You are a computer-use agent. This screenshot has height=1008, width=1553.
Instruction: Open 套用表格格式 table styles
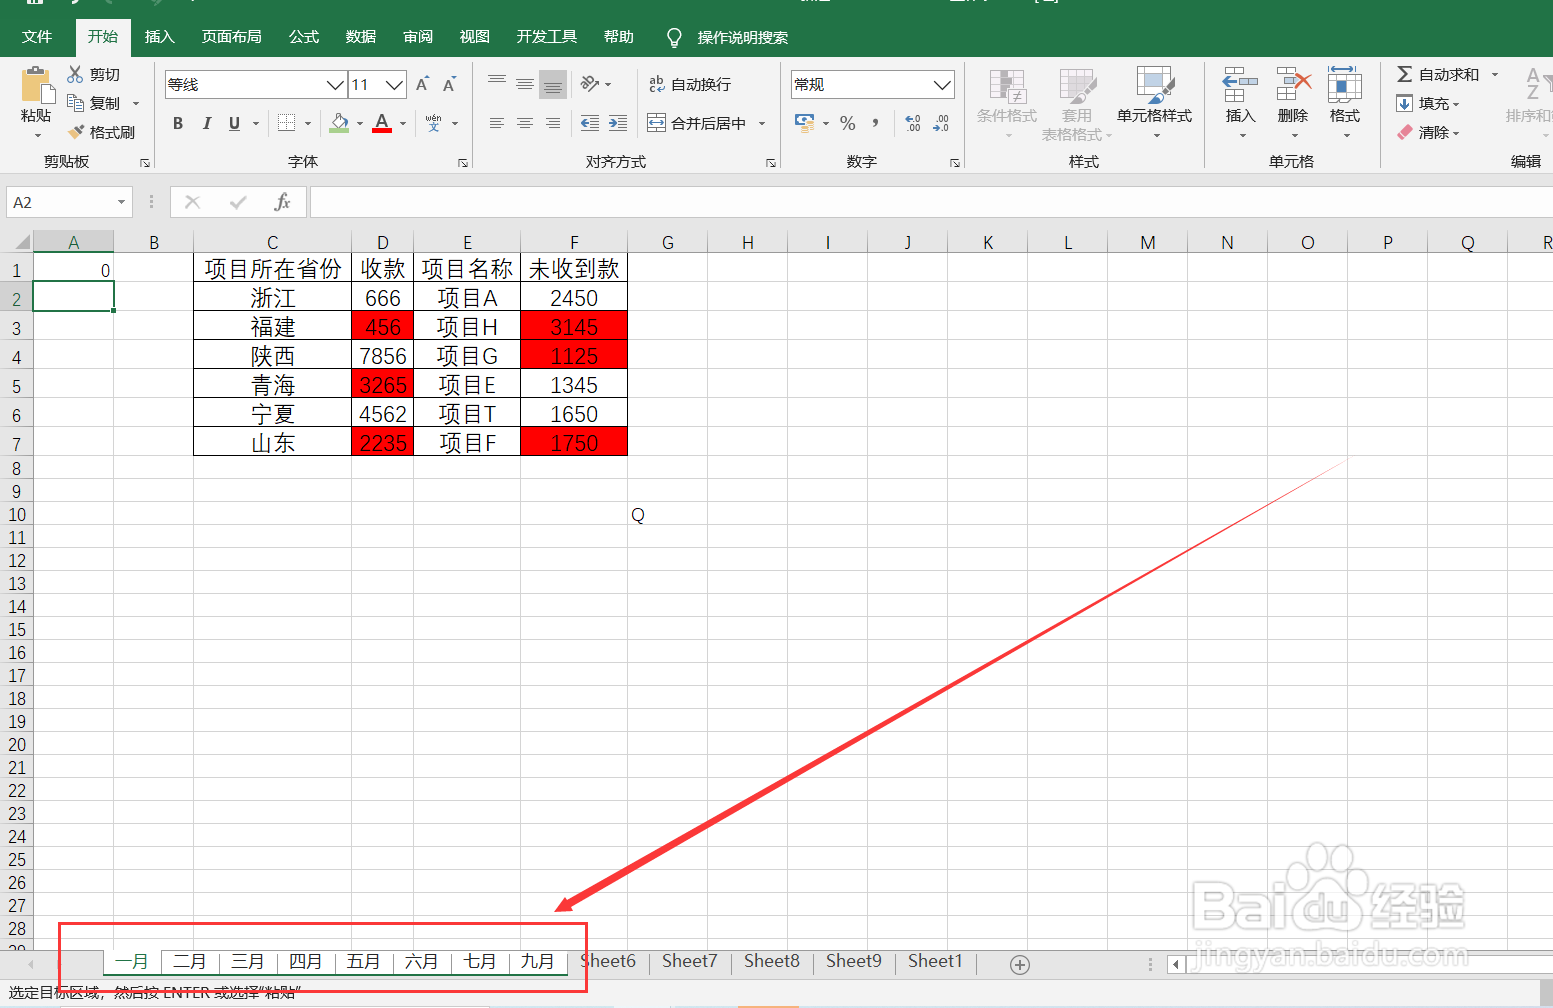[x=1077, y=104]
